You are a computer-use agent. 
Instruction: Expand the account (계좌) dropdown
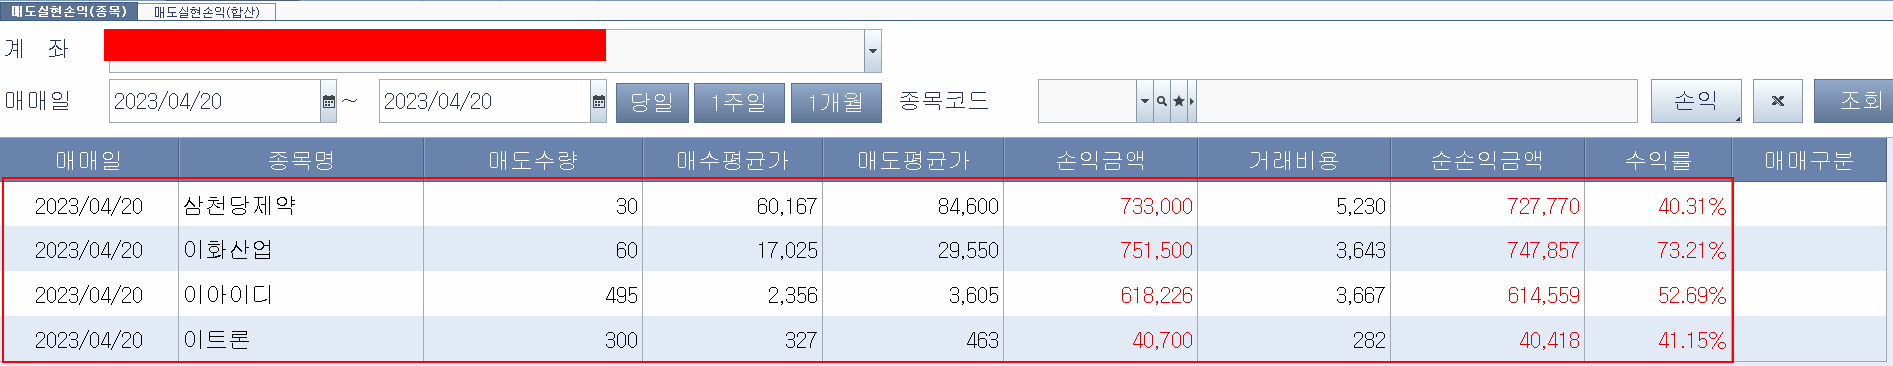click(873, 50)
